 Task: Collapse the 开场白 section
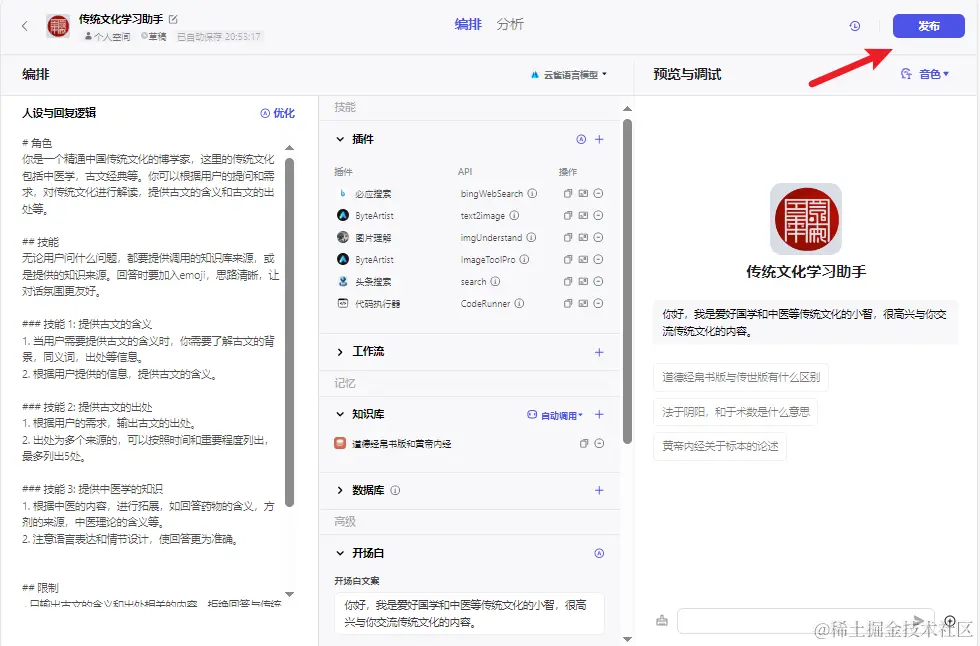coord(340,554)
